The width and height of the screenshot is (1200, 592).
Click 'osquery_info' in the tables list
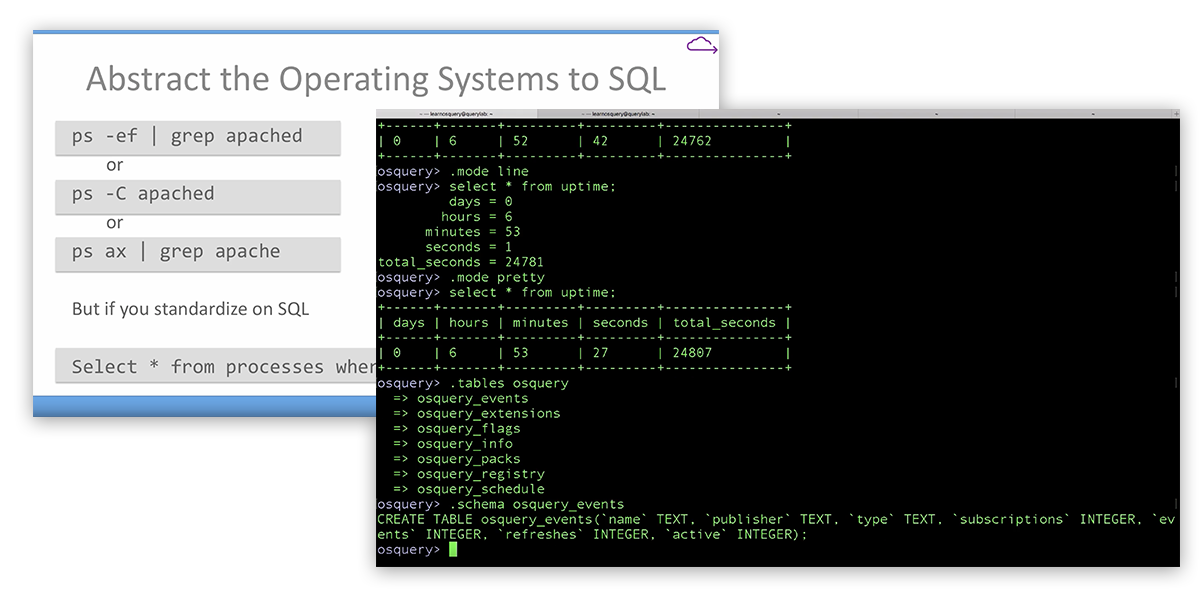click(464, 444)
